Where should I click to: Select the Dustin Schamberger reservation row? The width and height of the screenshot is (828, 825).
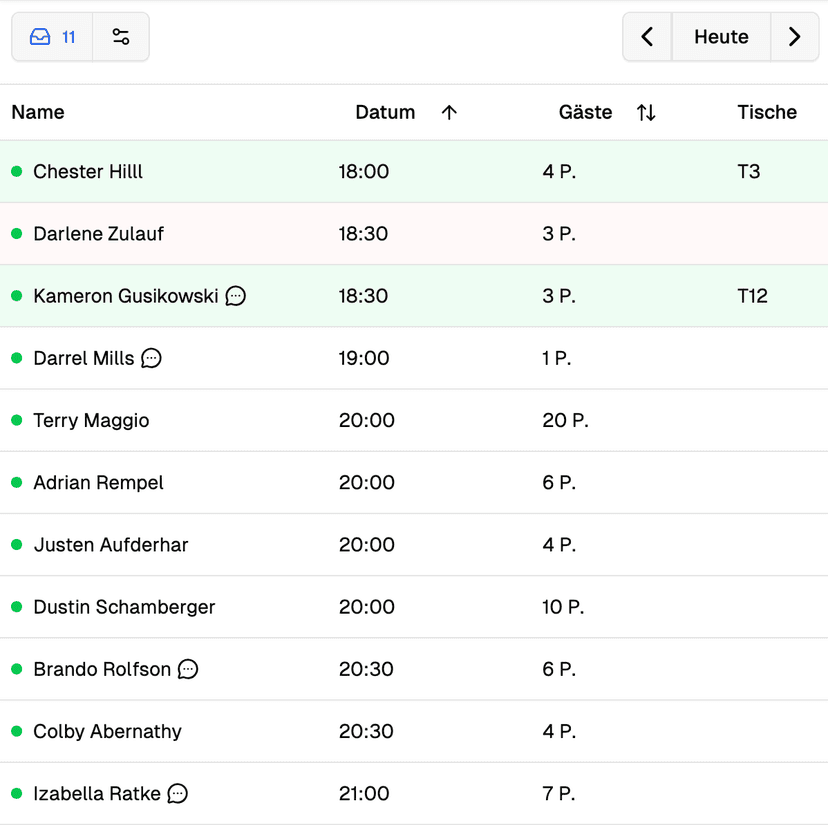[124, 607]
